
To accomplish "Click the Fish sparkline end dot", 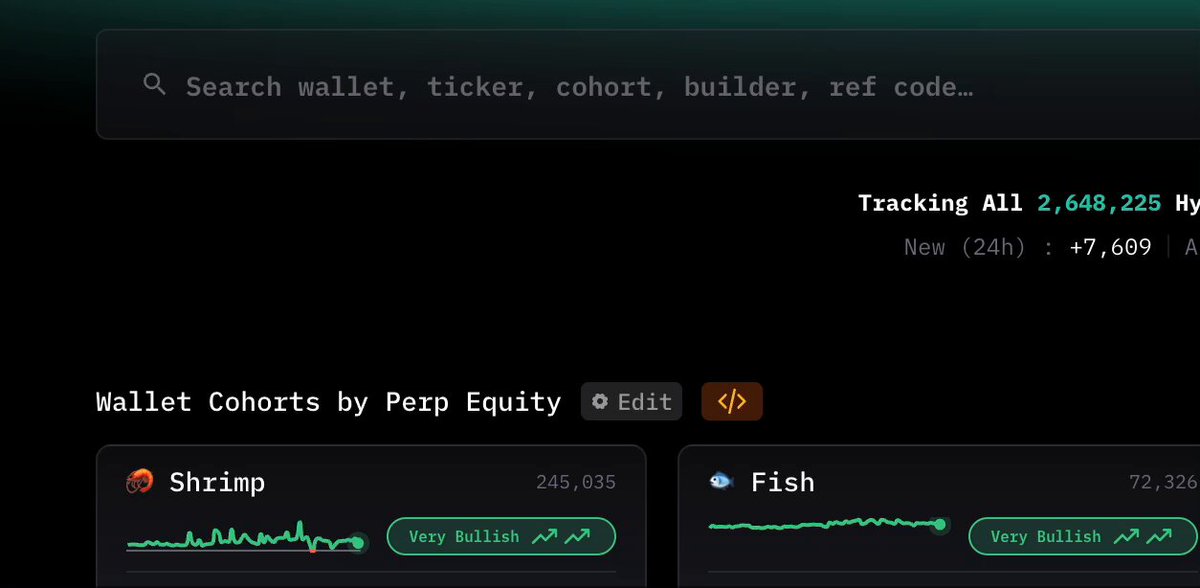I will pos(939,524).
